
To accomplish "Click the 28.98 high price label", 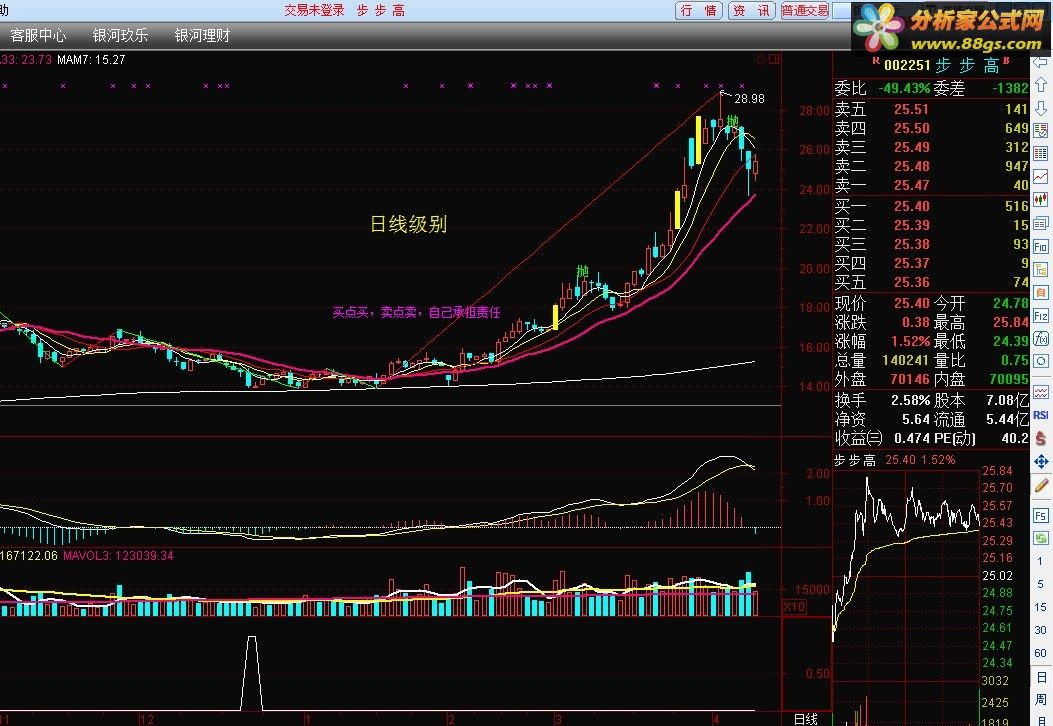I will 749,99.
